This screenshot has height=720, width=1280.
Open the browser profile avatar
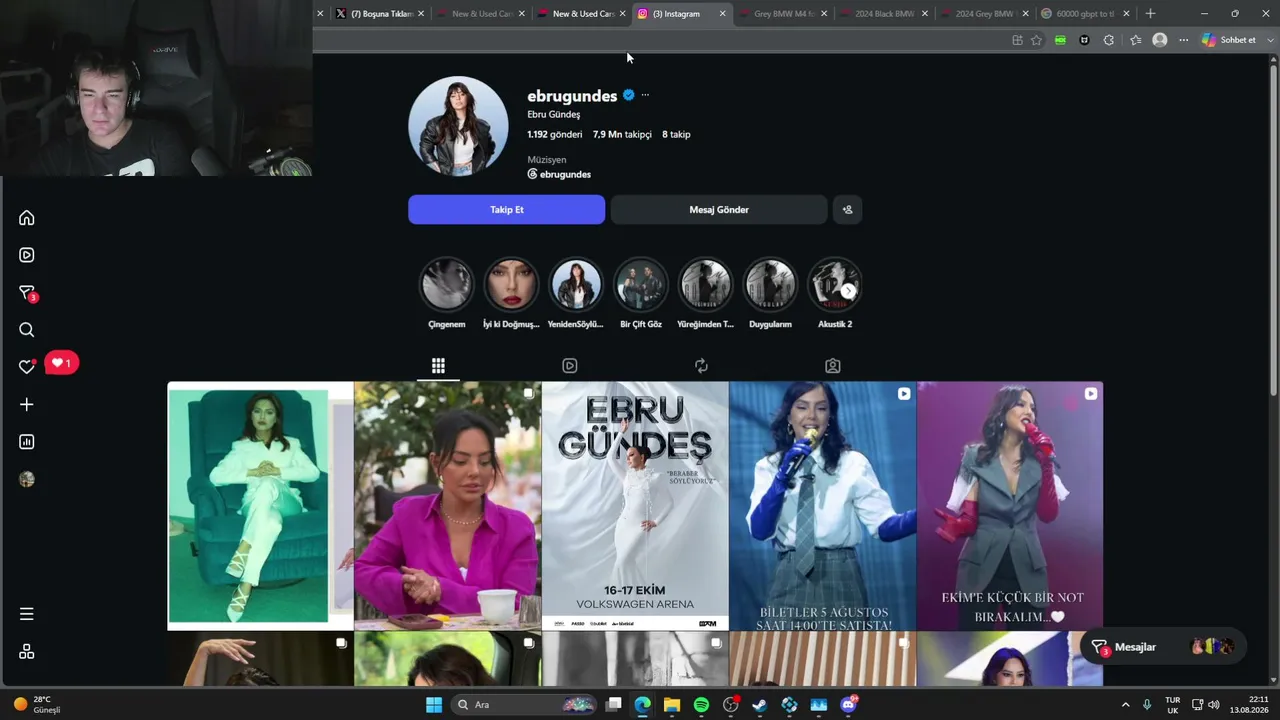(x=1160, y=40)
